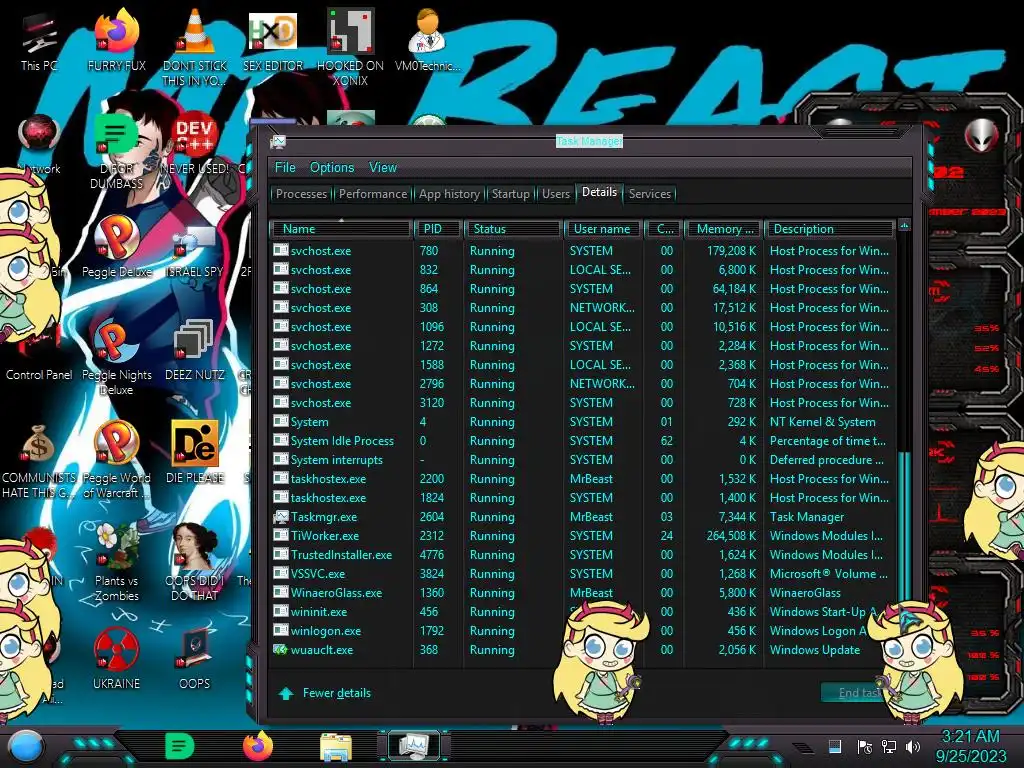The width and height of the screenshot is (1024, 768).
Task: Open File Explorer from the taskbar
Action: [336, 746]
